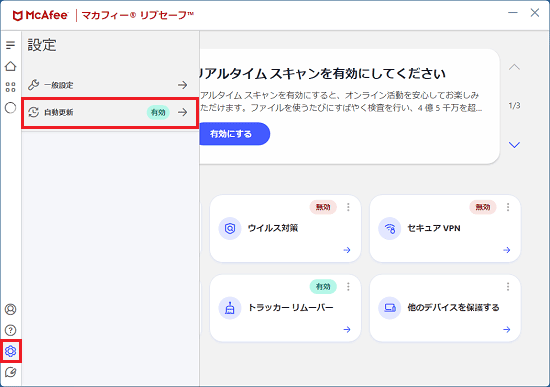Click the 1/3 page counter

514,106
